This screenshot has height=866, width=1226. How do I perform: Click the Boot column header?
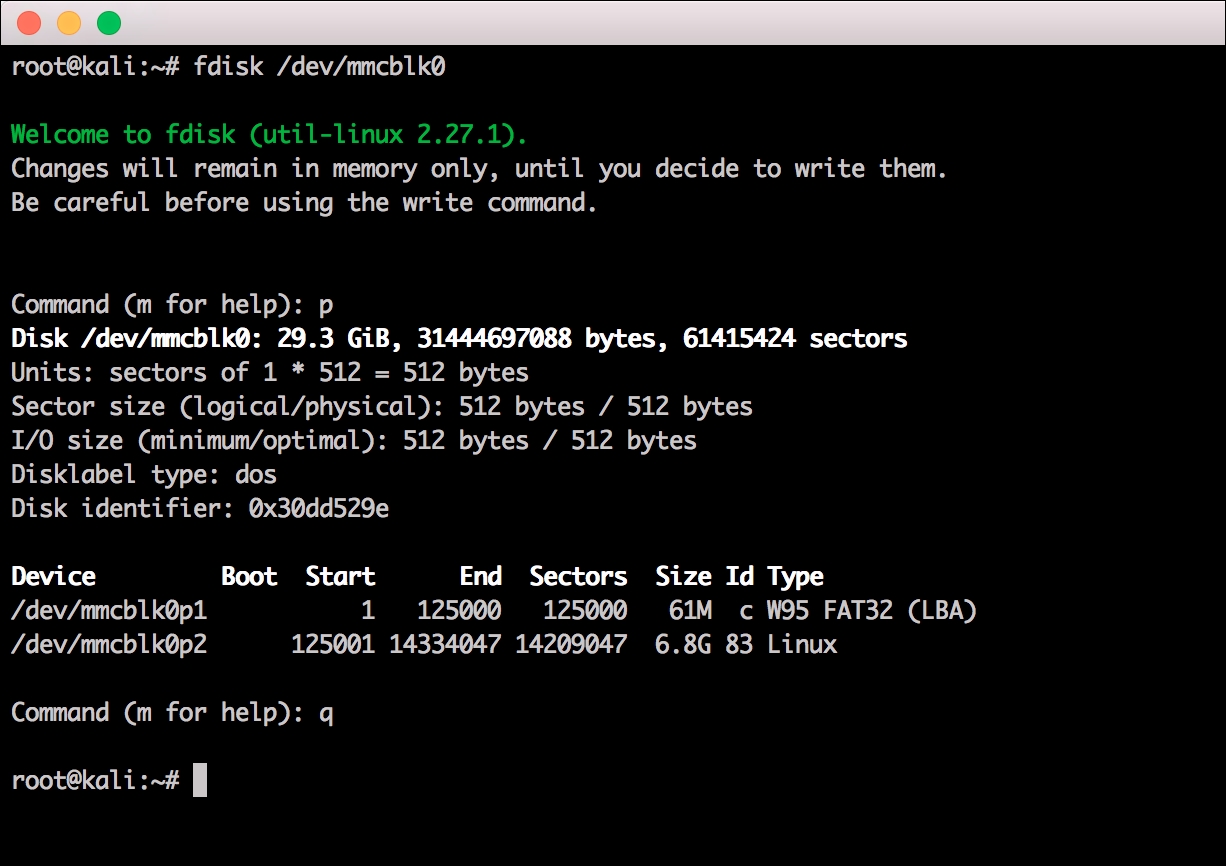coord(247,576)
